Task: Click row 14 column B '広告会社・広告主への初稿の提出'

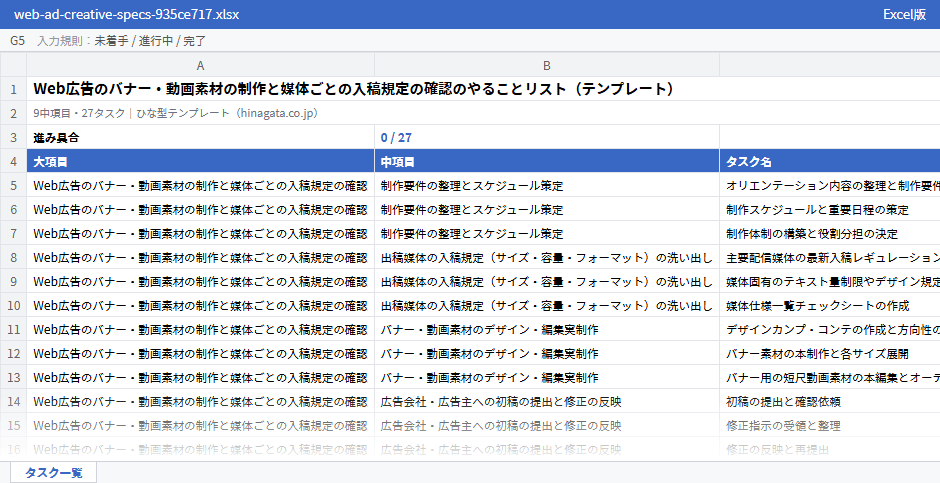Action: [547, 401]
